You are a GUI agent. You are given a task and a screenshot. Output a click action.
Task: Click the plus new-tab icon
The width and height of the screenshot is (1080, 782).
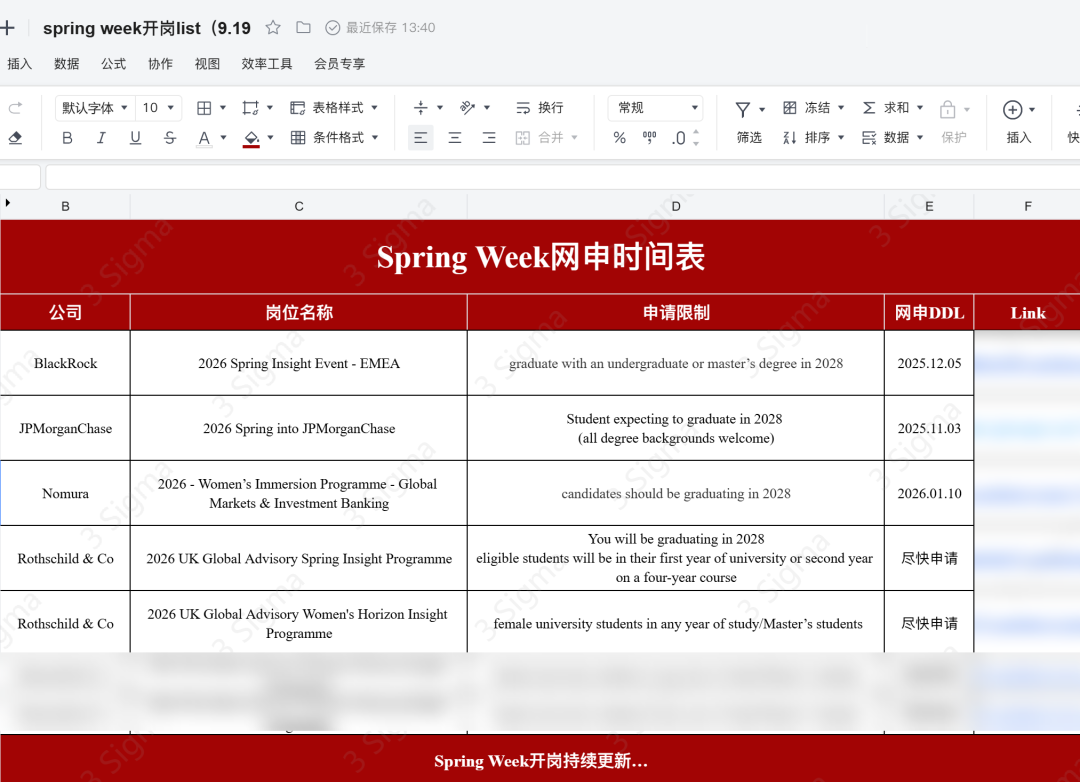pyautogui.click(x=8, y=28)
